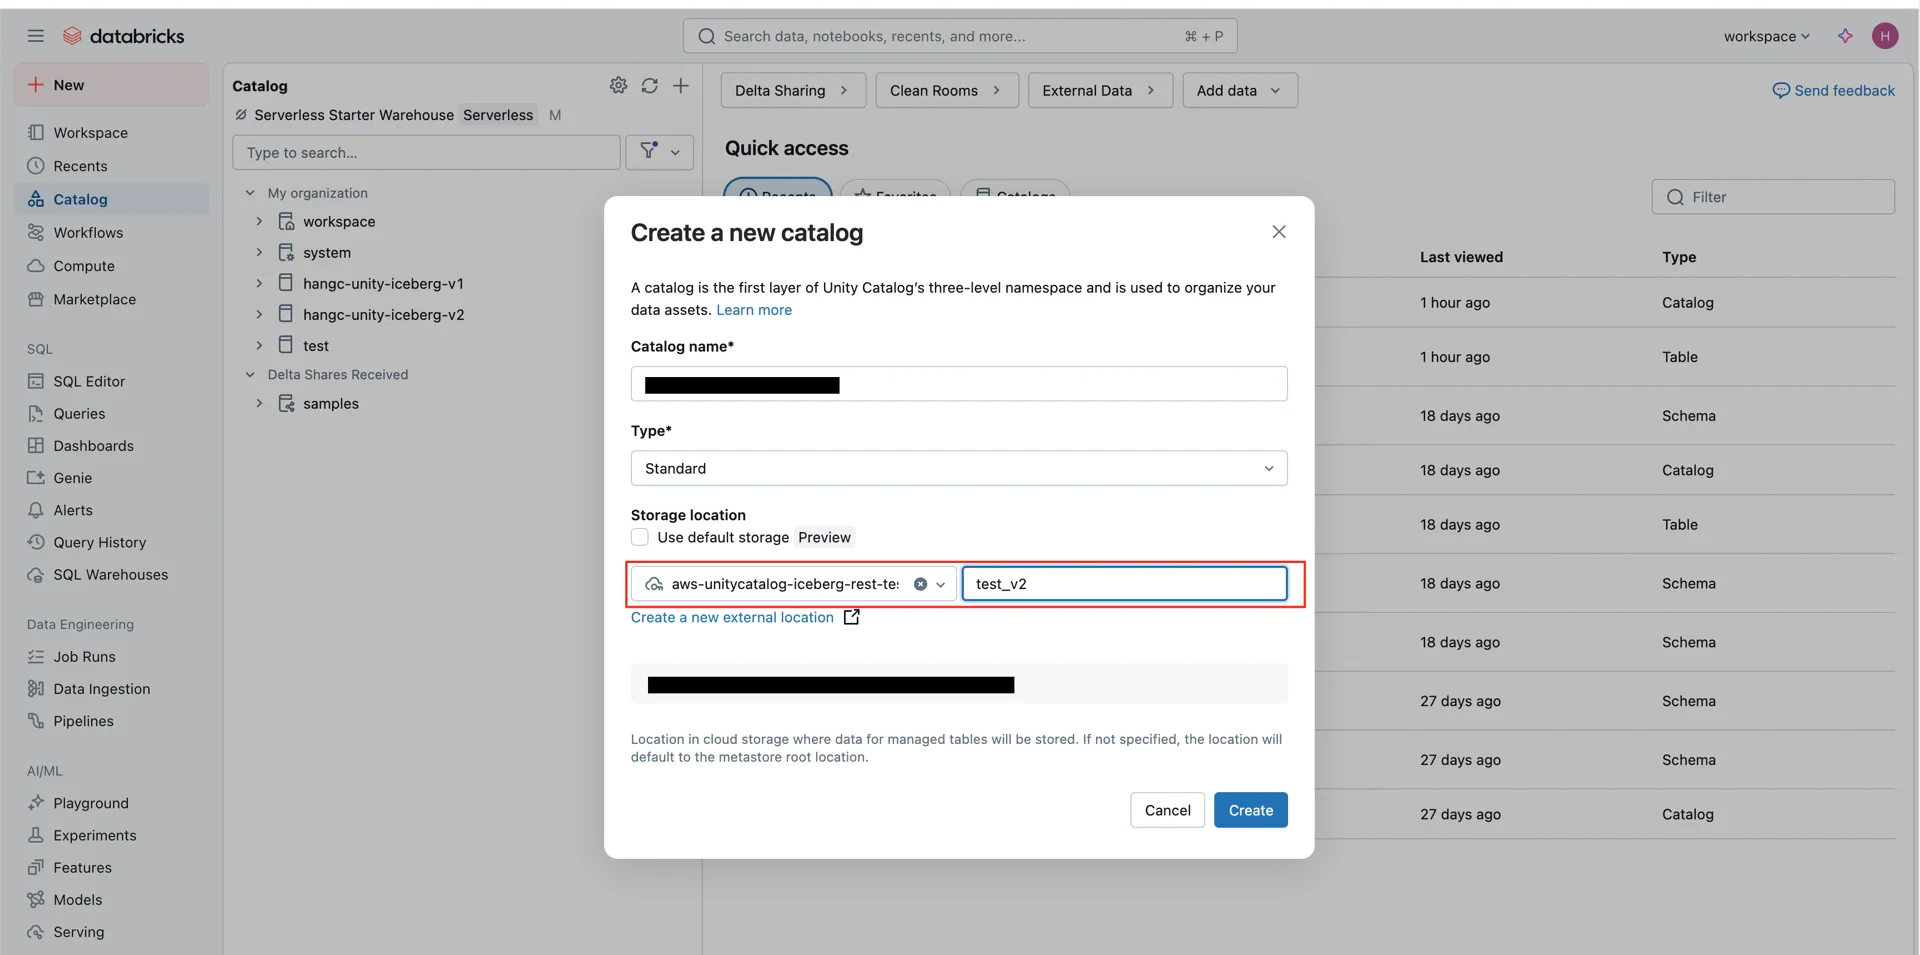Open the hamburger navigation menu
The width and height of the screenshot is (1920, 955).
36,36
